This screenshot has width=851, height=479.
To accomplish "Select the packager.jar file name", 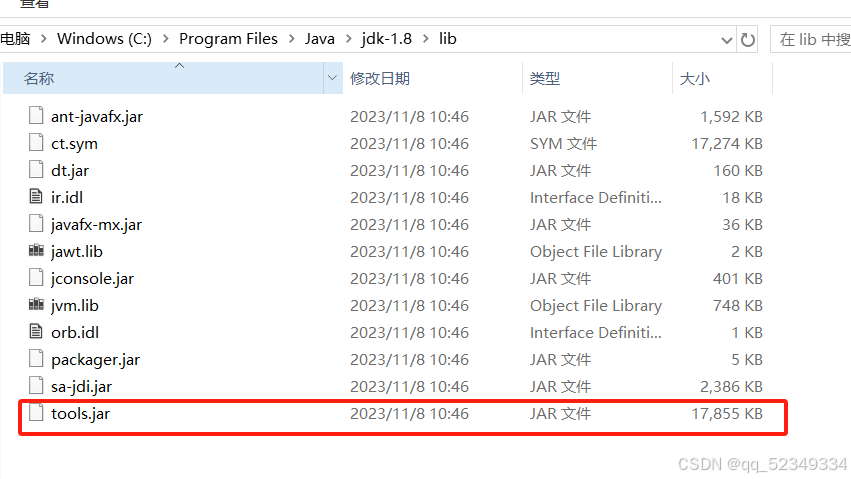I will [x=96, y=360].
